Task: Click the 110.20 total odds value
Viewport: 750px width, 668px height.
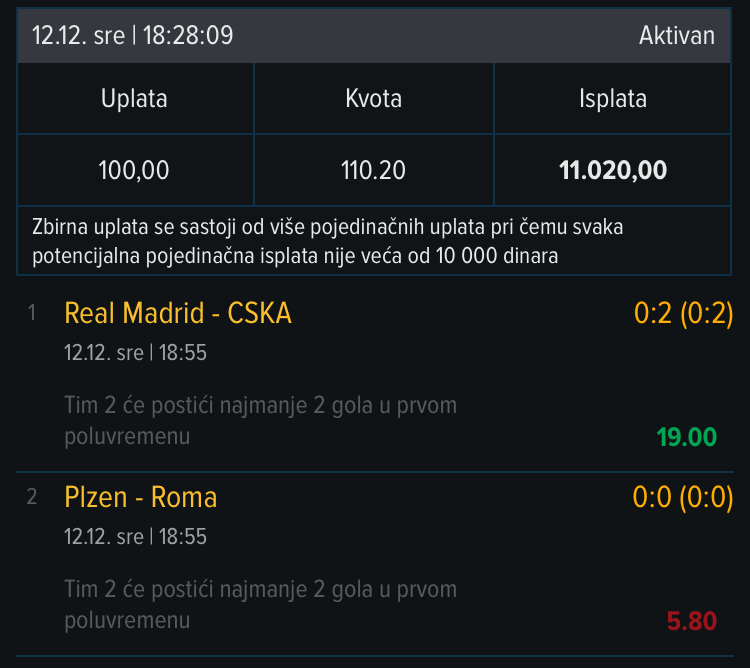Action: click(373, 170)
